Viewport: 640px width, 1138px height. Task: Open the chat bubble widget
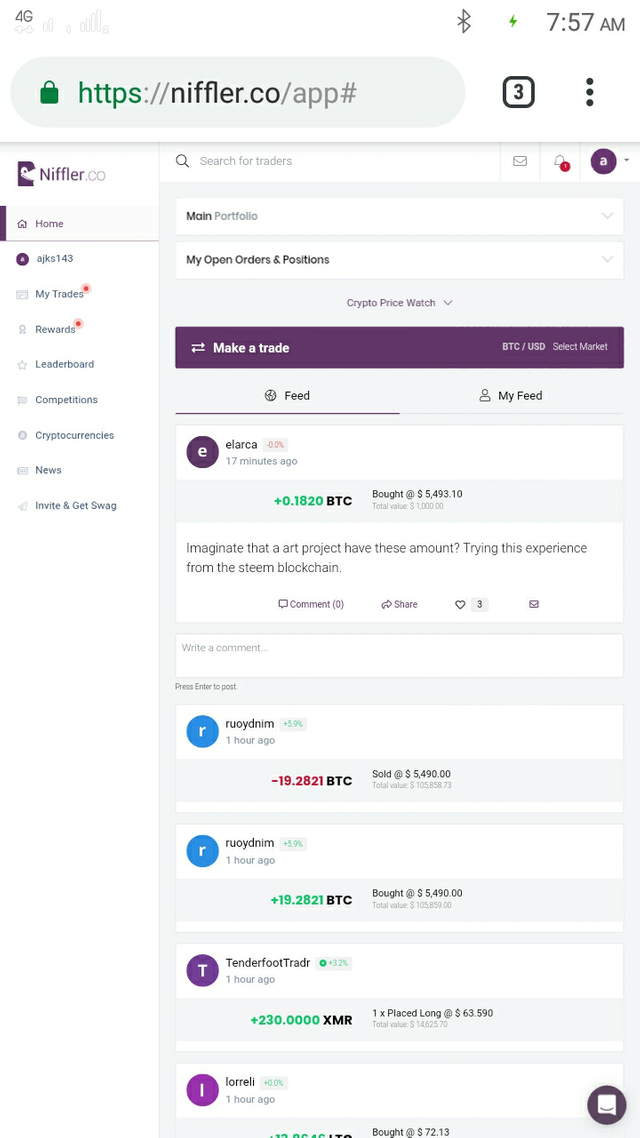tap(607, 1105)
